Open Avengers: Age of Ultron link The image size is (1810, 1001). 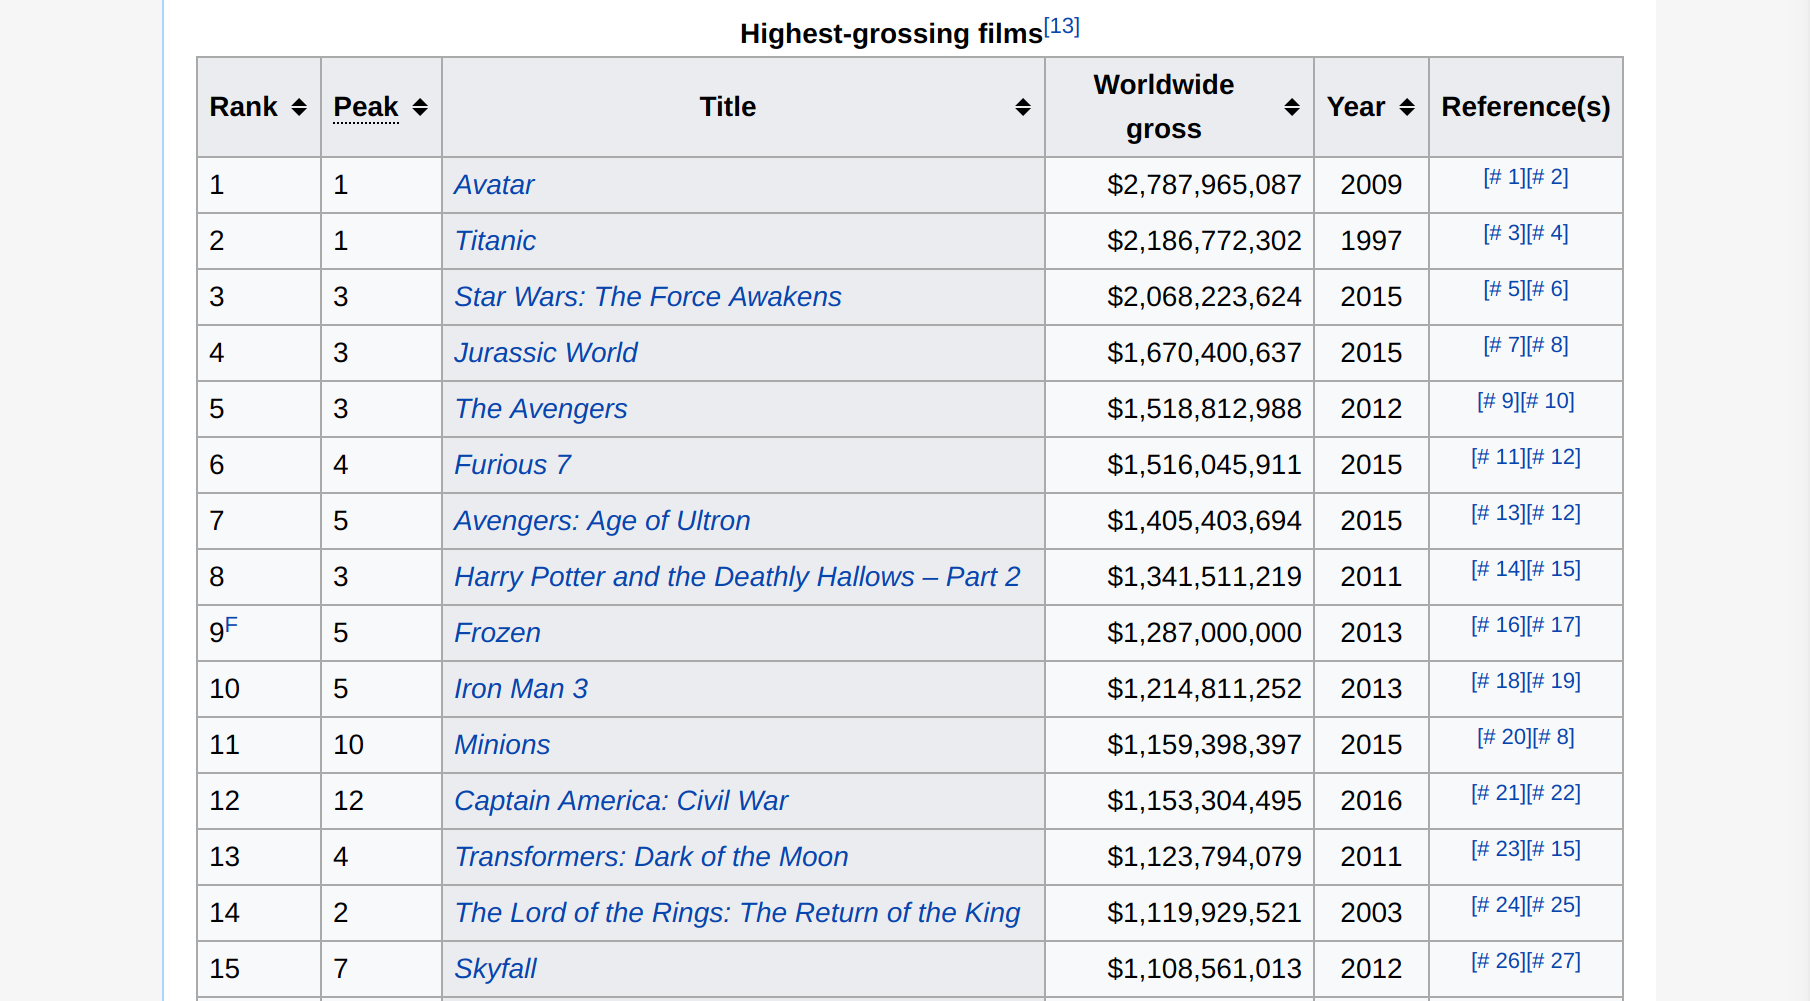[602, 521]
